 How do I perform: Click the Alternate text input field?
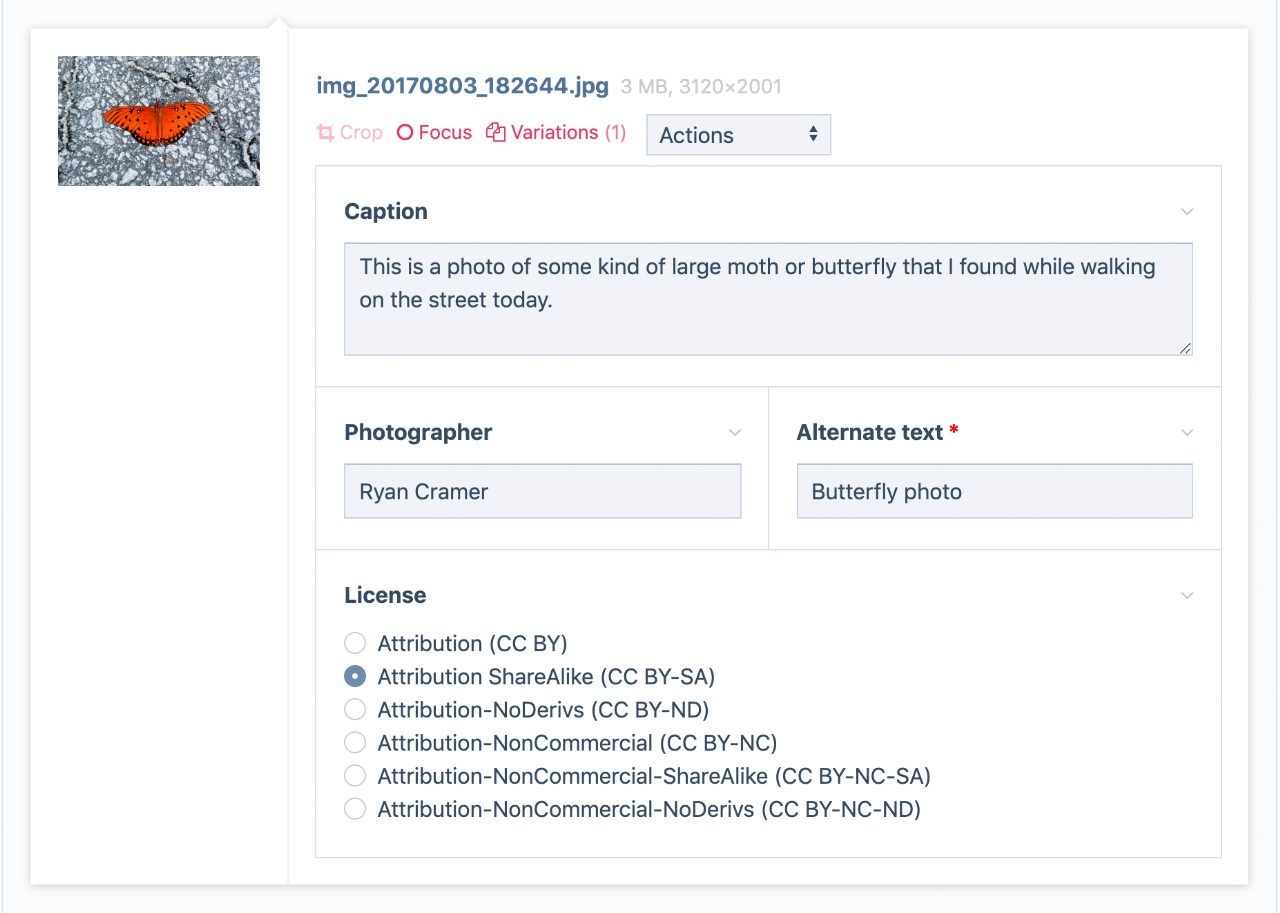click(x=995, y=491)
